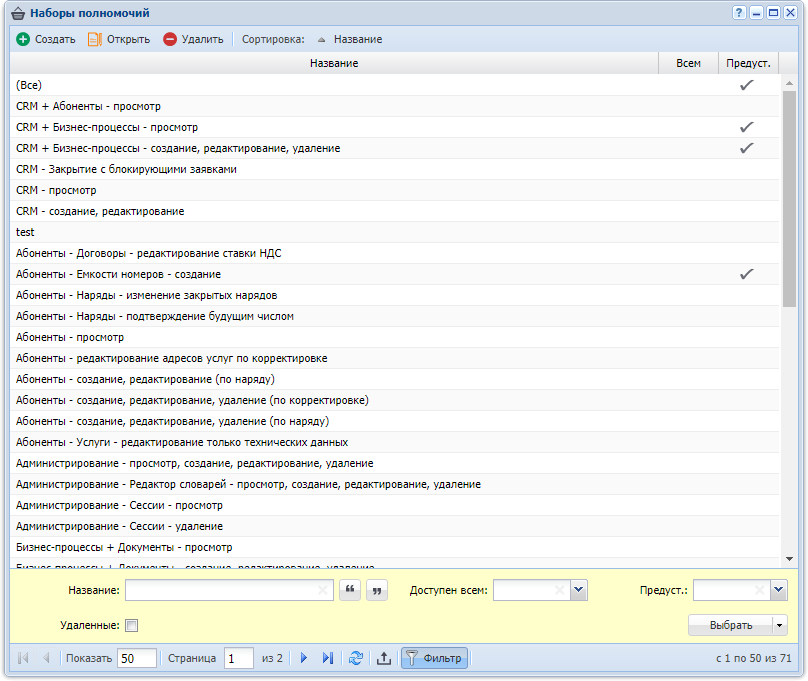Select Абоненты - Наряды - изменение закрытых нарядов

[x=394, y=295]
